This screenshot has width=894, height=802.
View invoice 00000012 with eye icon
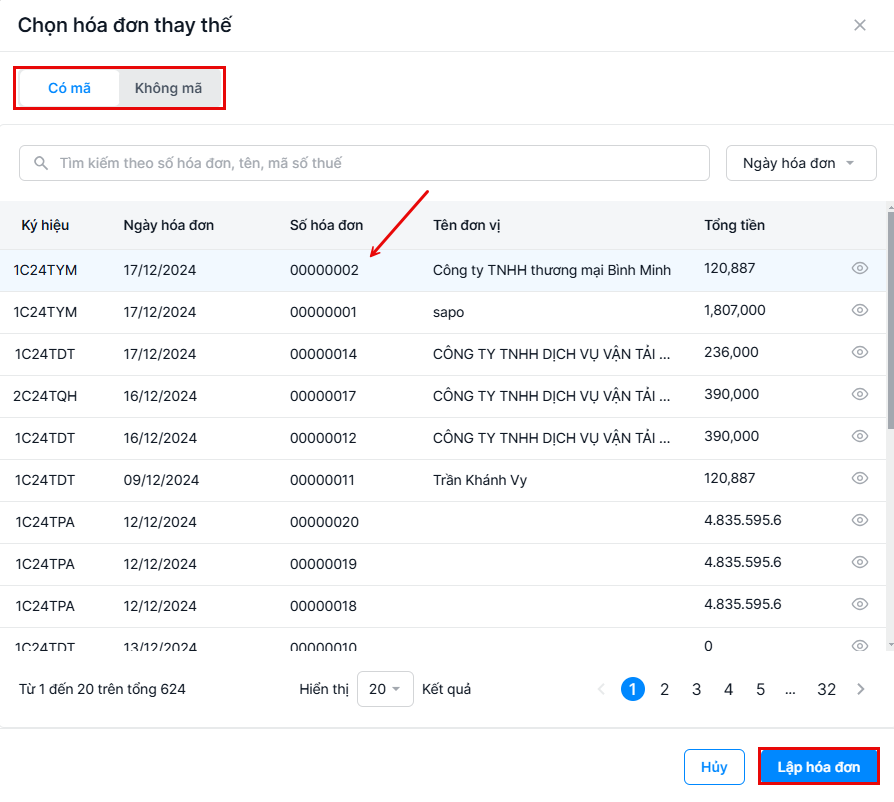coord(859,437)
